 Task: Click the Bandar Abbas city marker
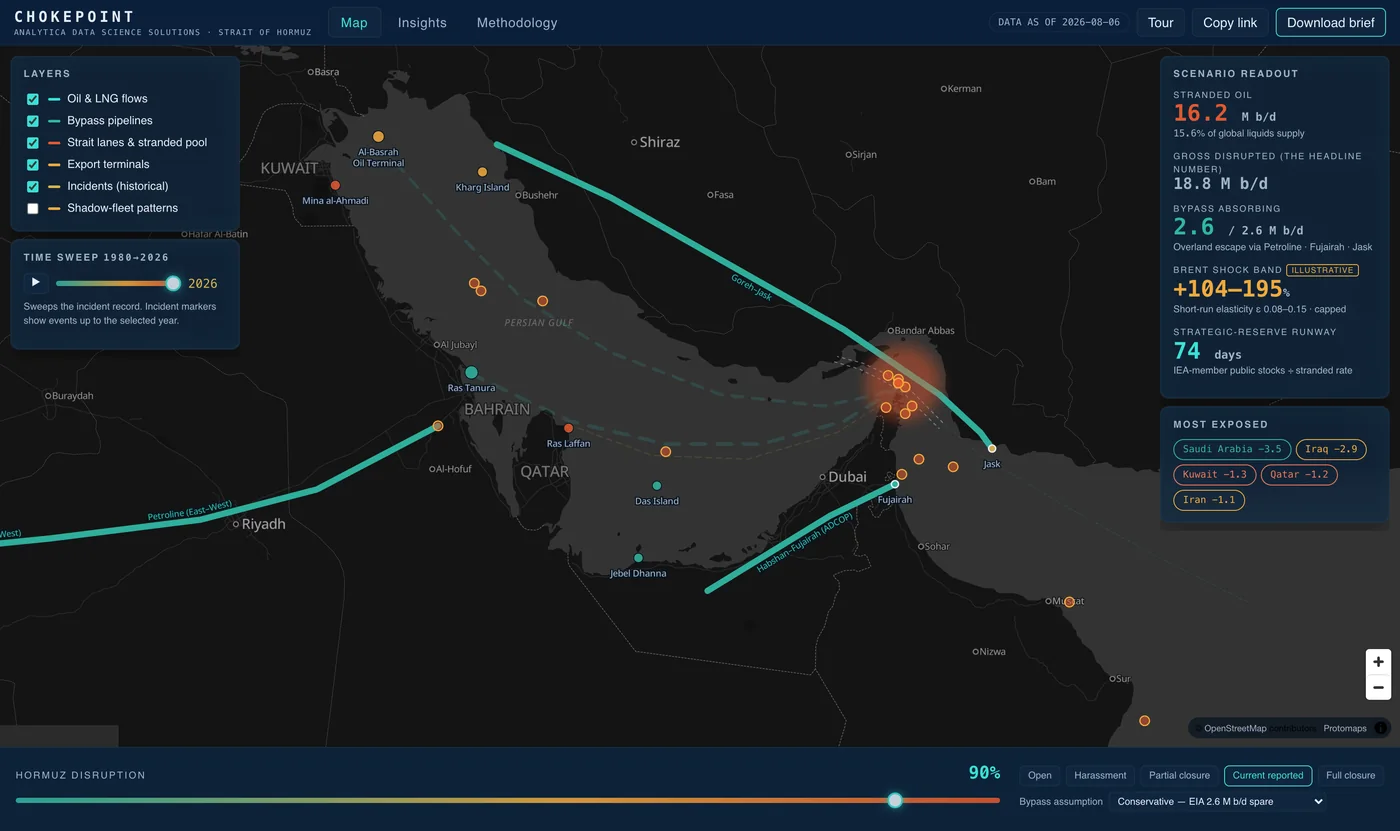(x=890, y=331)
